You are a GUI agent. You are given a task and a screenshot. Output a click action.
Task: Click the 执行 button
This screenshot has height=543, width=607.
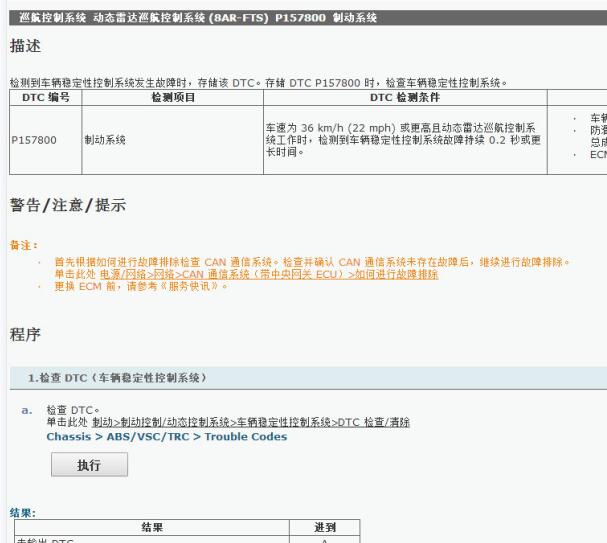(89, 464)
